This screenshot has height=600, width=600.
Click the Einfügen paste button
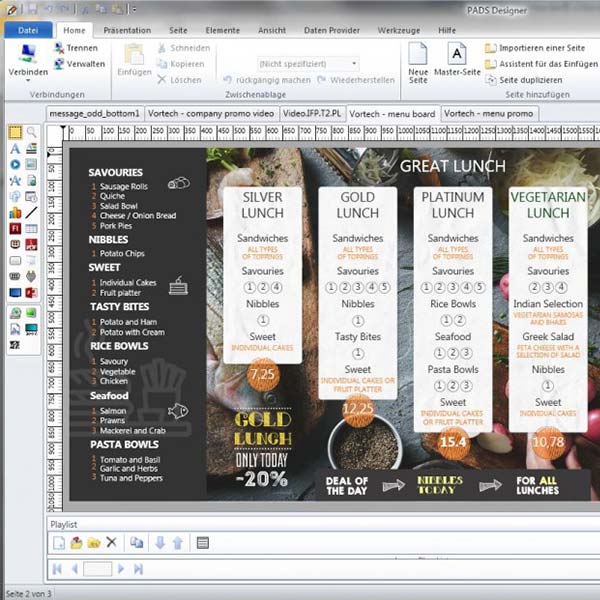coord(134,60)
